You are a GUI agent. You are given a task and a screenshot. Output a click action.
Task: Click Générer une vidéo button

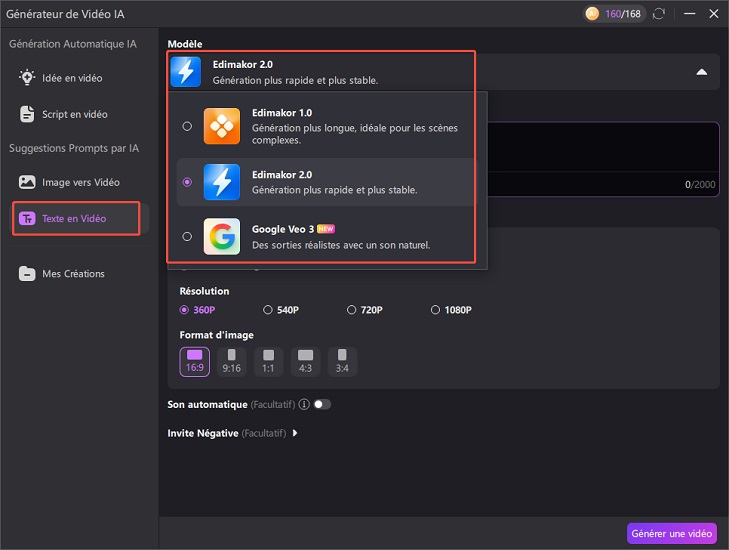[x=671, y=533]
